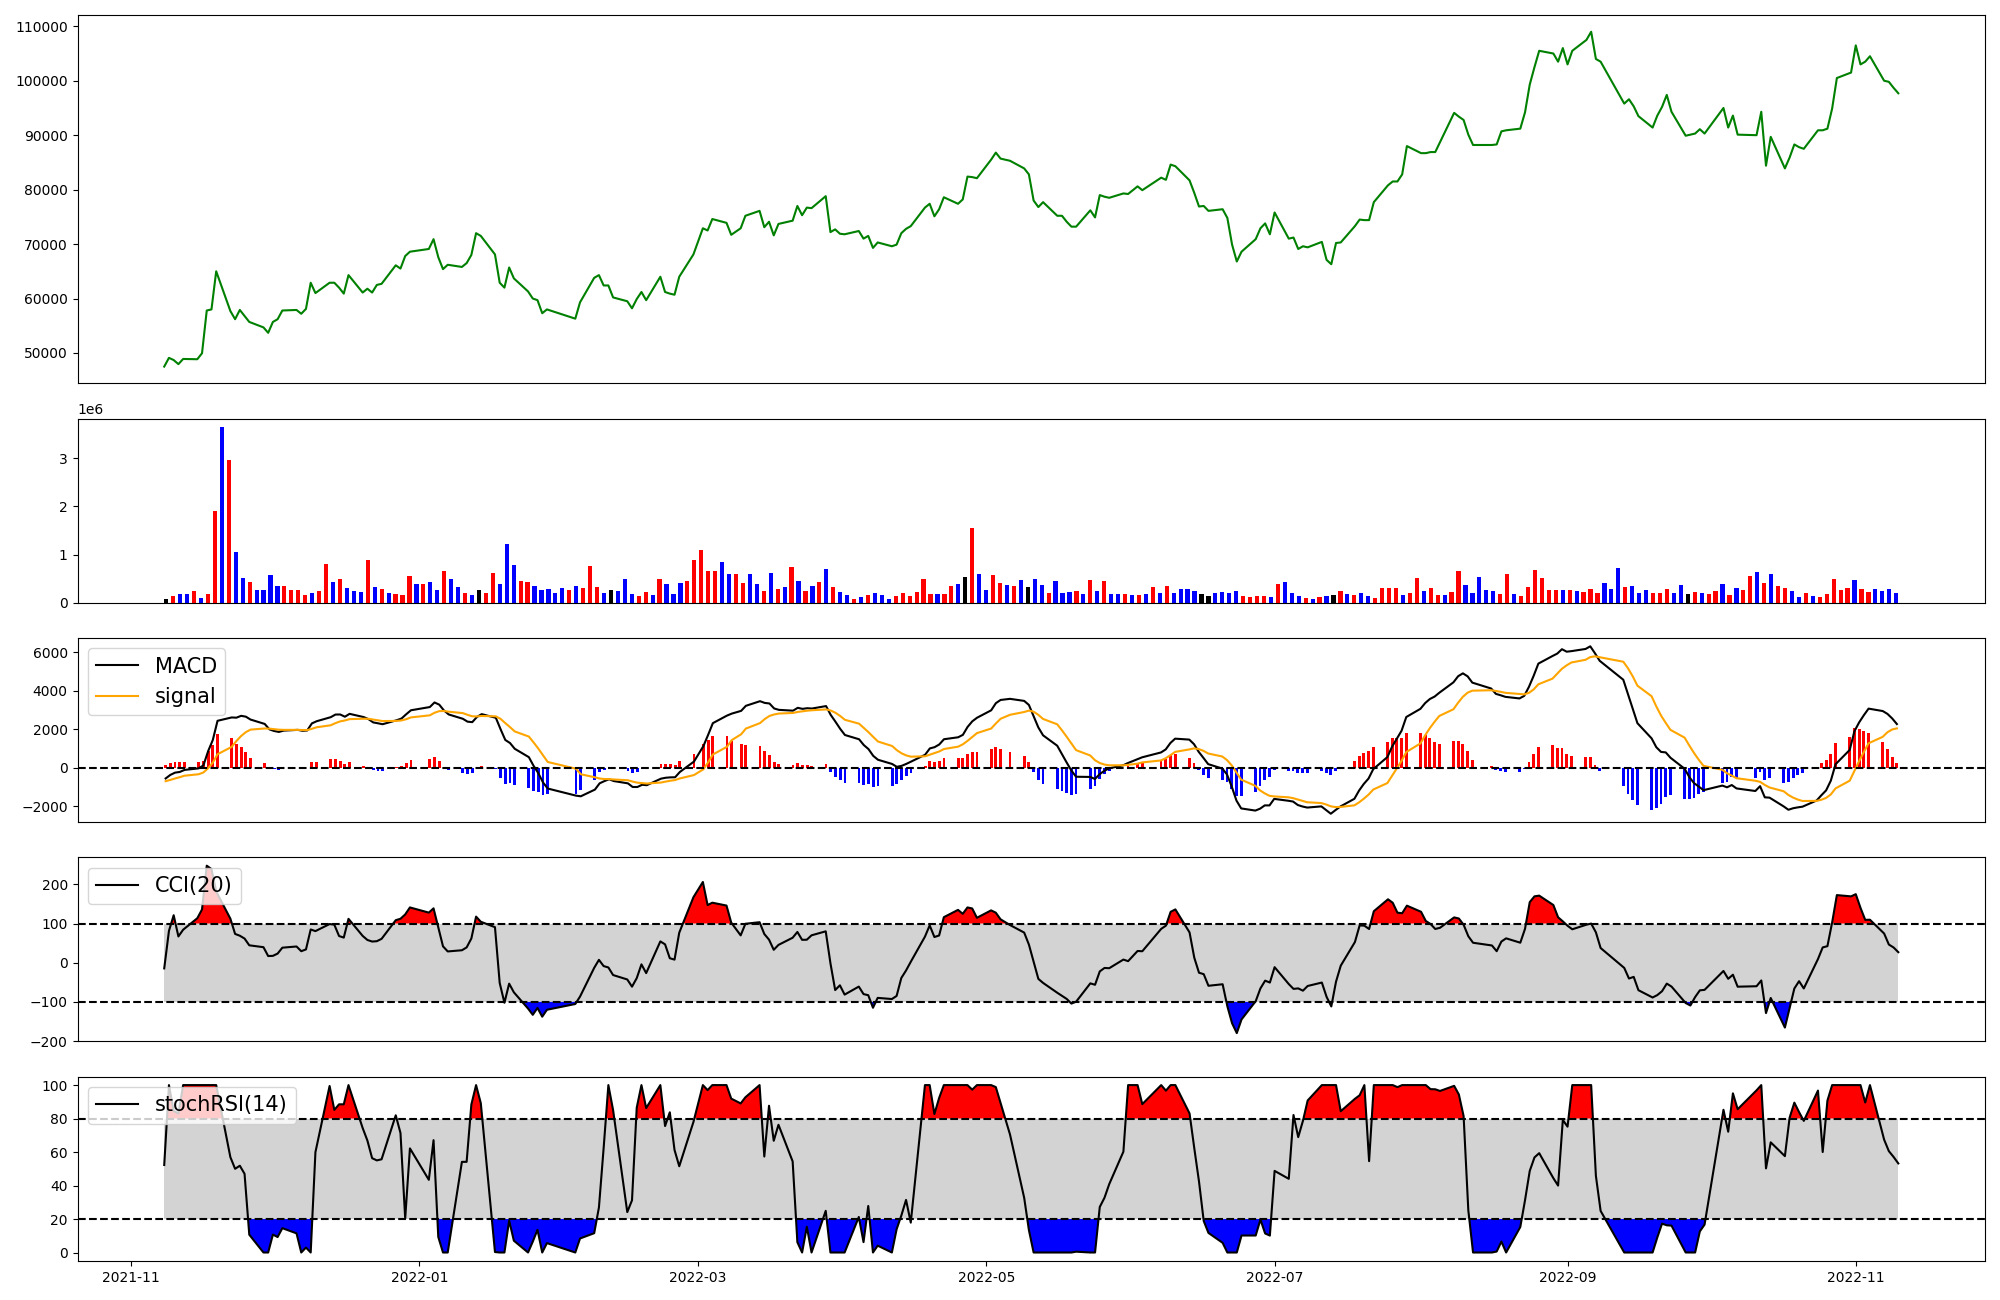2000x1300 pixels.
Task: Click the signal legend text
Action: pos(185,696)
